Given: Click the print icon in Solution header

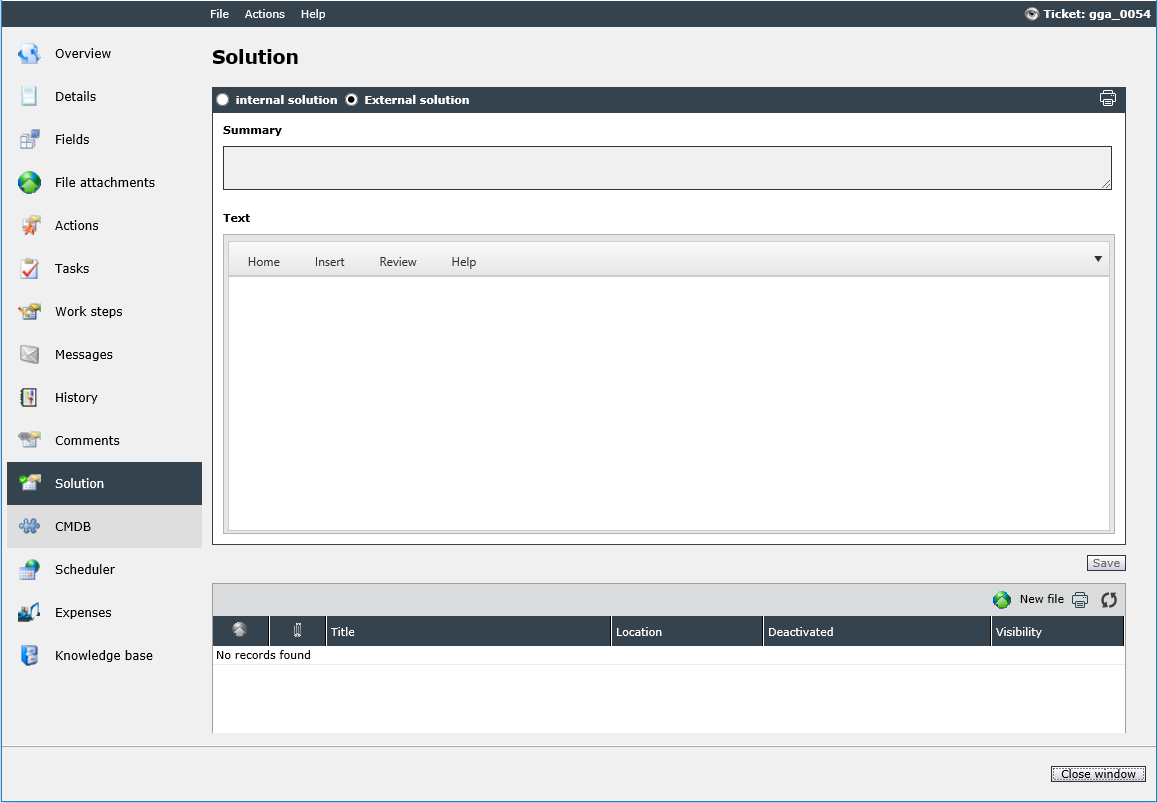Looking at the screenshot, I should (1107, 98).
